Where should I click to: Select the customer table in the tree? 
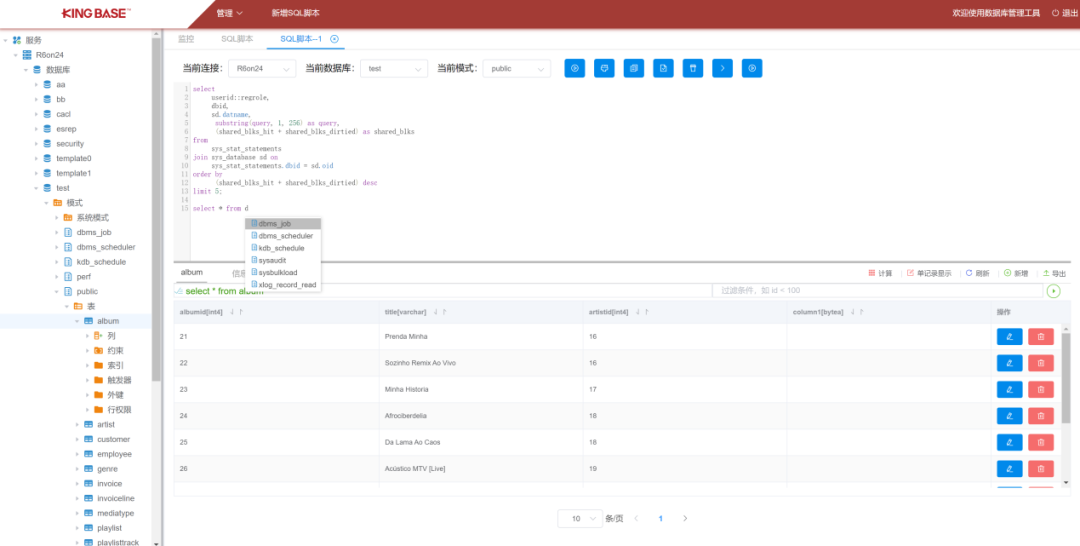[114, 439]
